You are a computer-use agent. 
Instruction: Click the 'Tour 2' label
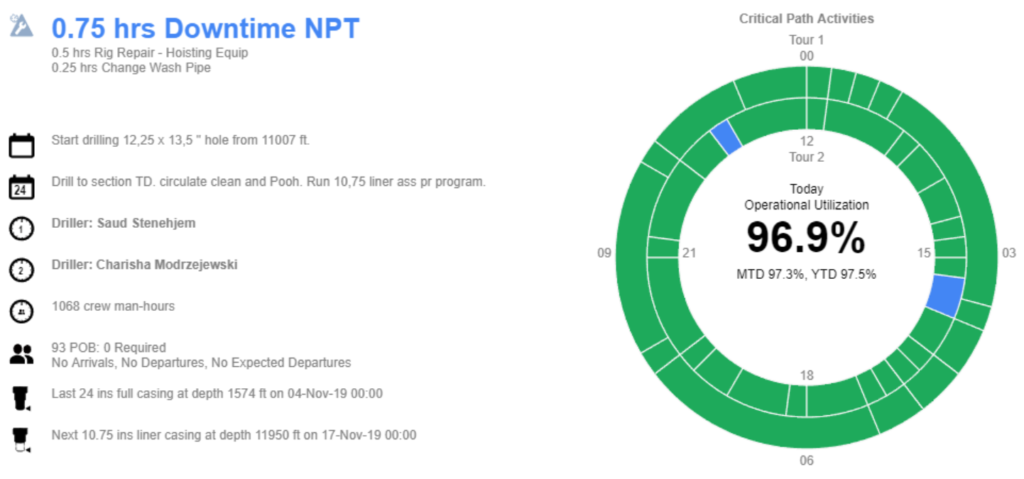807,157
